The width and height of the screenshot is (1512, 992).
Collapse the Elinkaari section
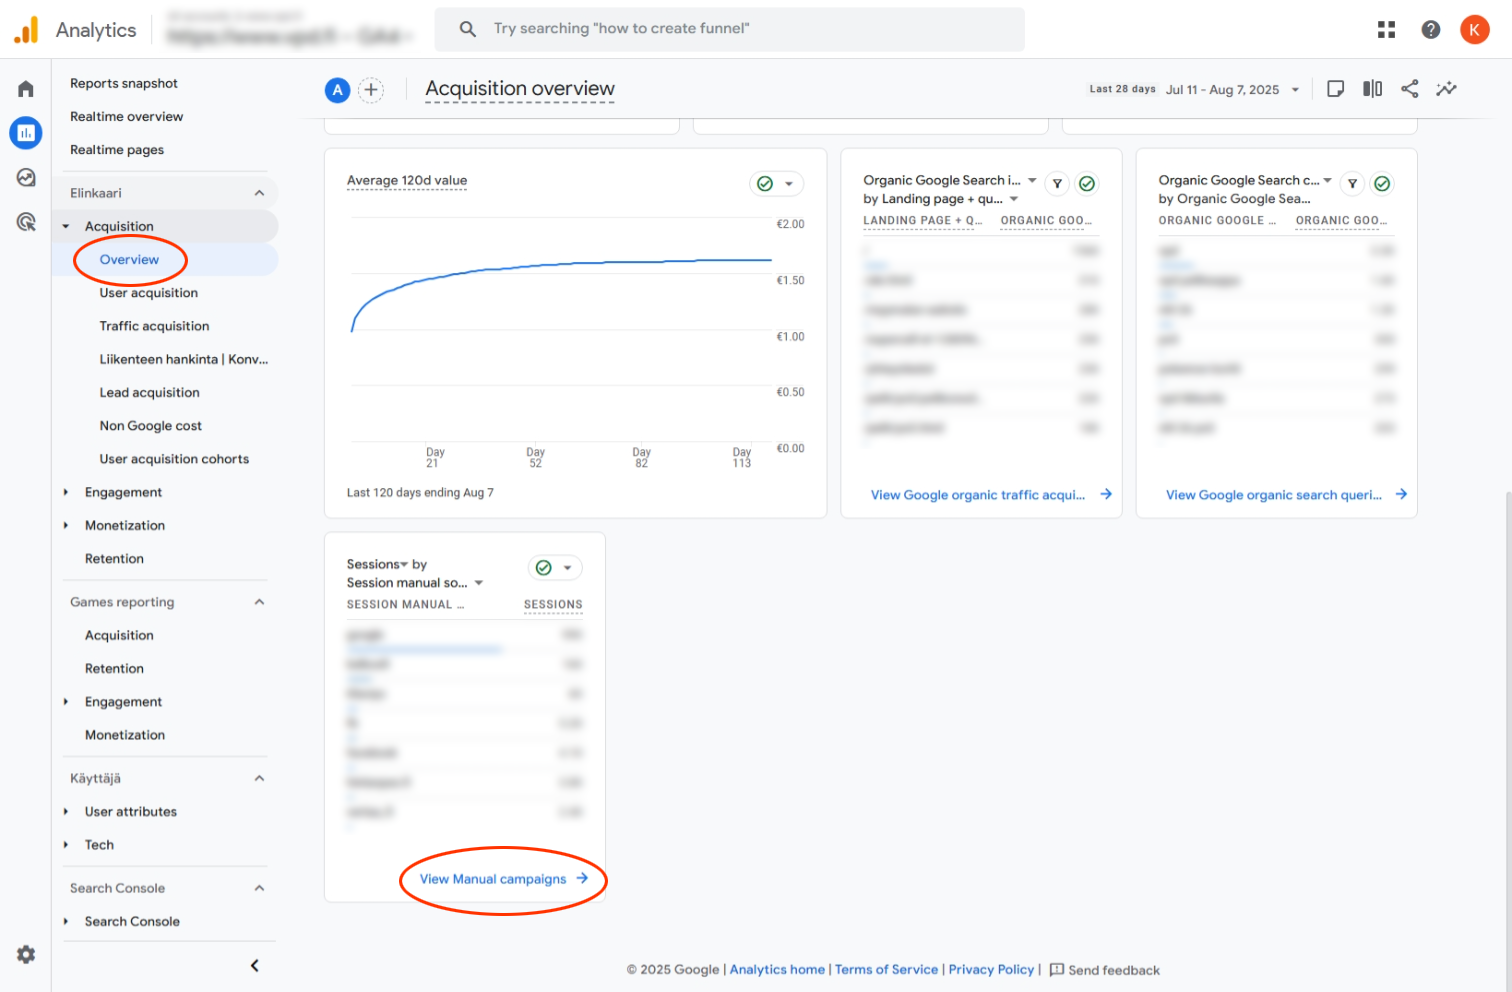click(x=259, y=193)
